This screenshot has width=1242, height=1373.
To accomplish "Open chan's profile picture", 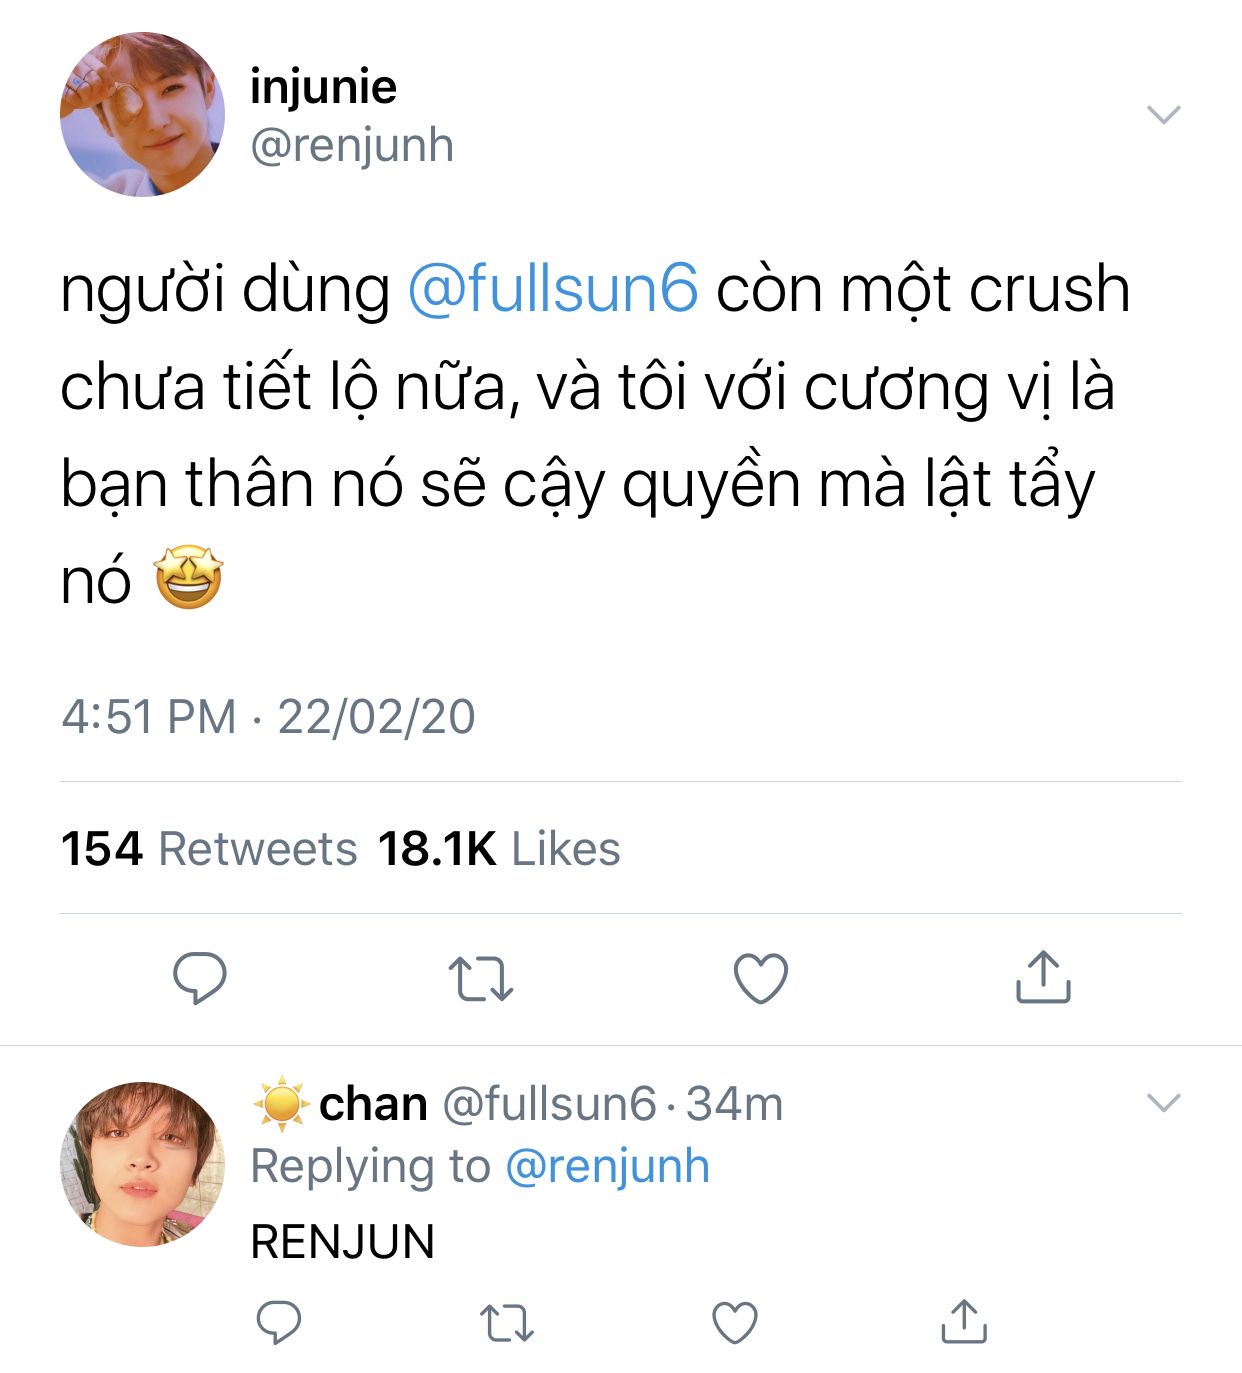I will point(142,1163).
